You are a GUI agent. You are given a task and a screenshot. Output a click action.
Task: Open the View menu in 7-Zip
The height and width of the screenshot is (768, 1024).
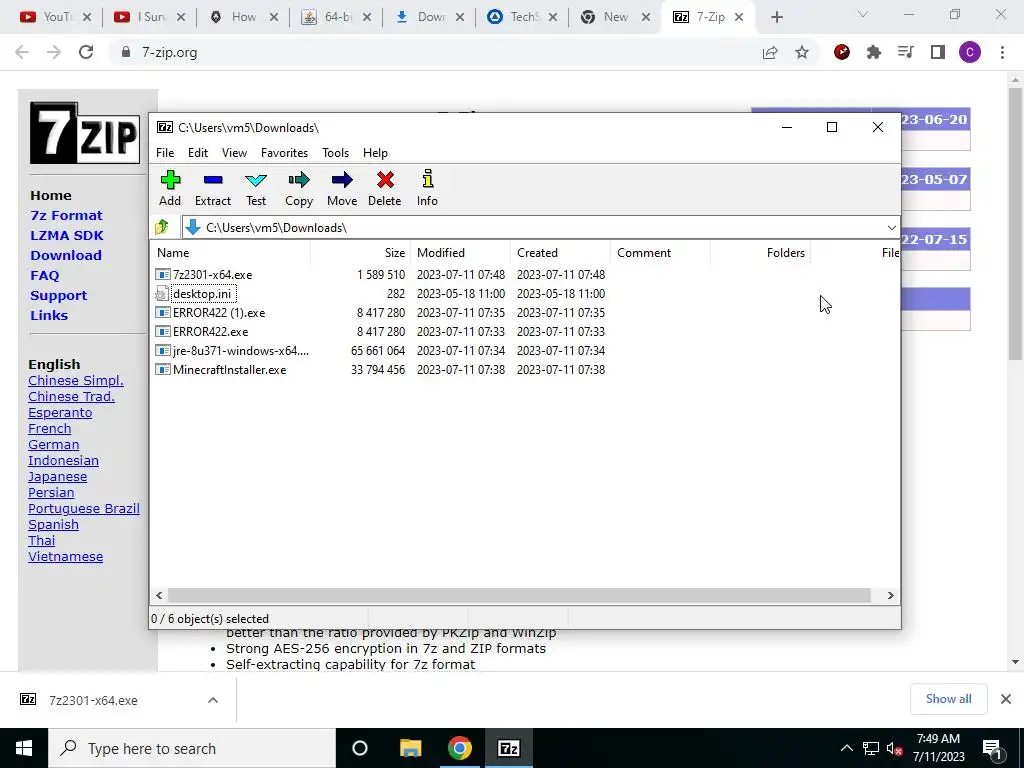234,153
